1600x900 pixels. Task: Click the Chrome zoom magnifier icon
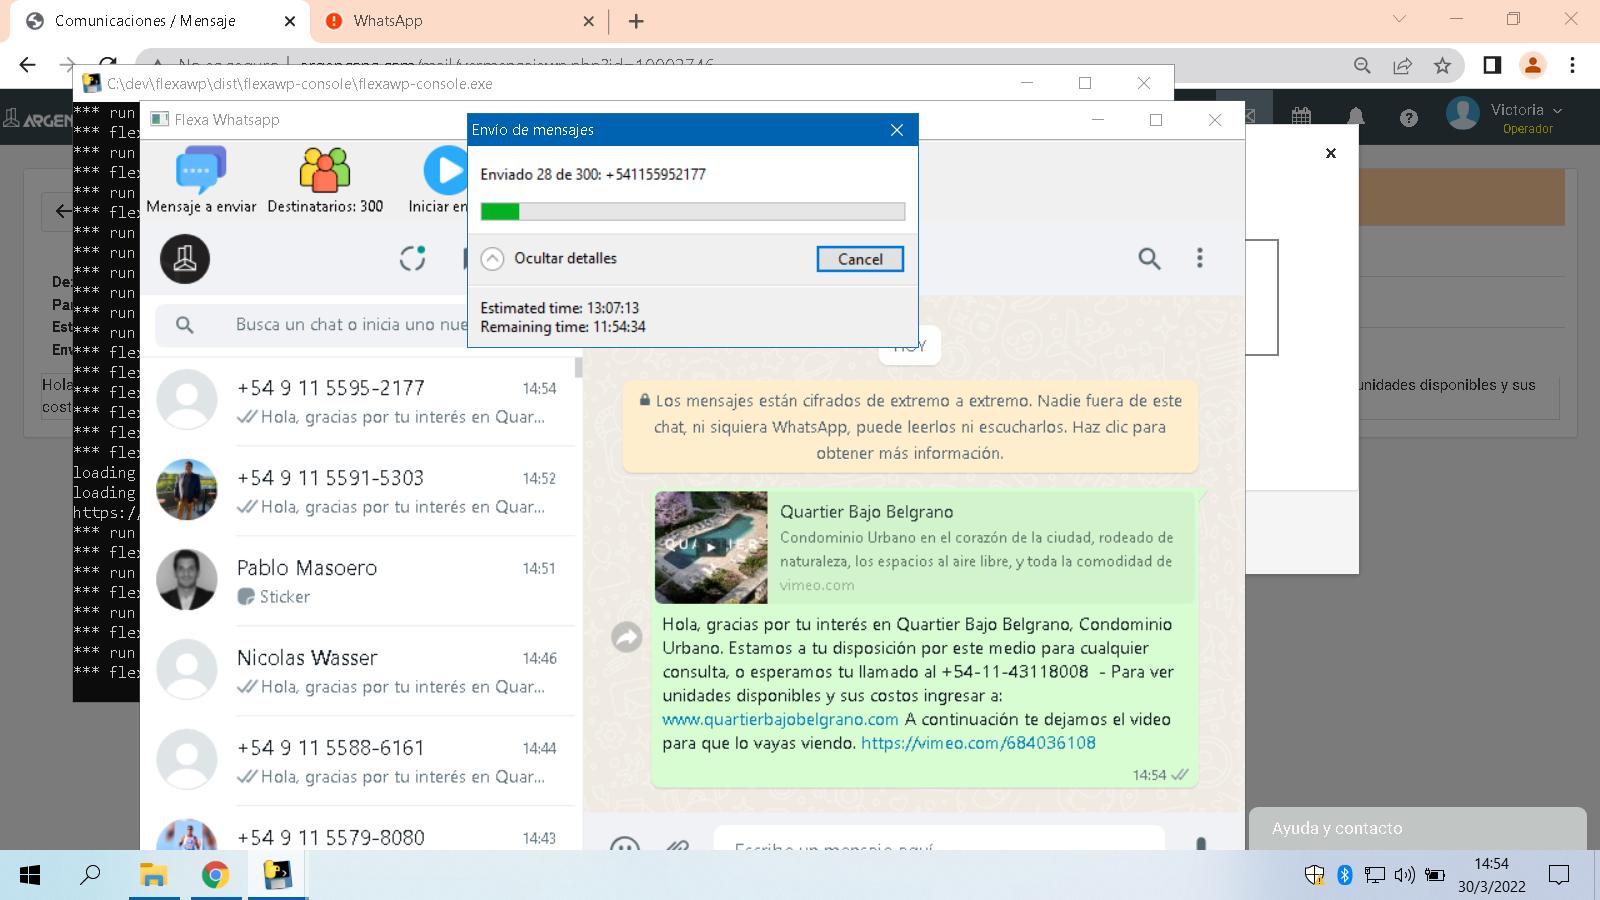[x=1362, y=65]
